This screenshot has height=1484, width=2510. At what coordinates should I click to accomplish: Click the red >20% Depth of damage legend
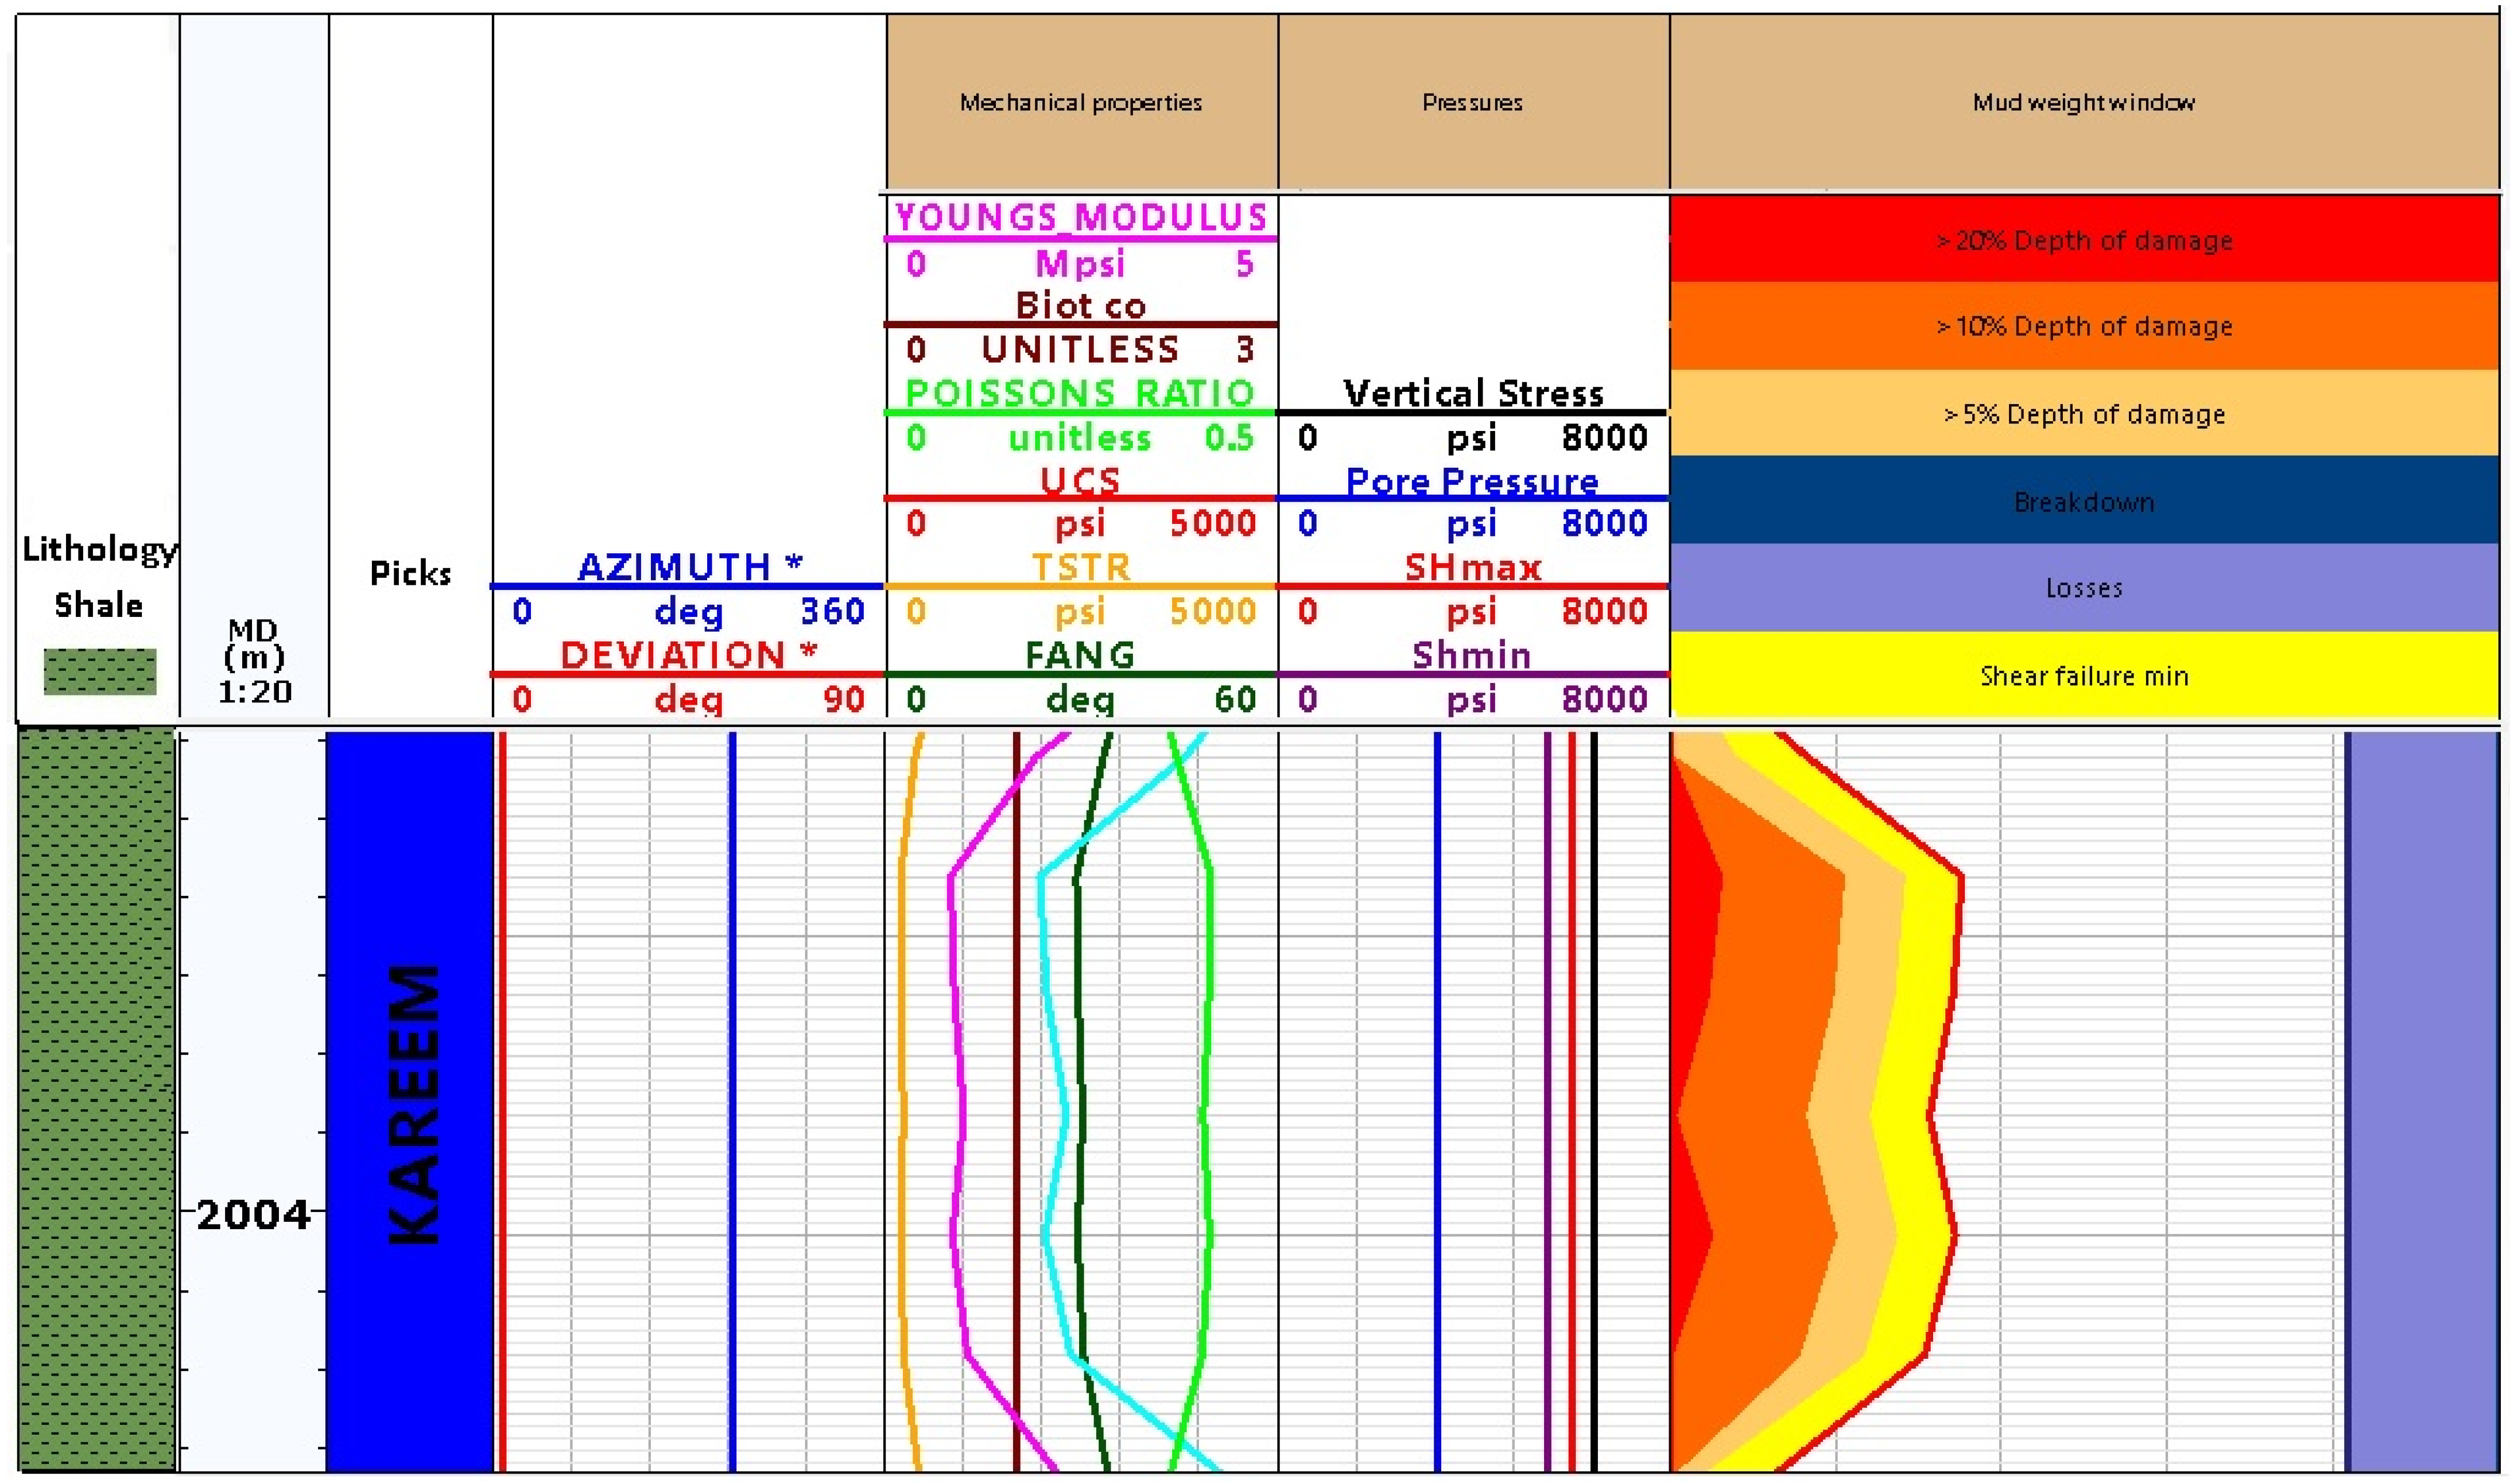2083,240
